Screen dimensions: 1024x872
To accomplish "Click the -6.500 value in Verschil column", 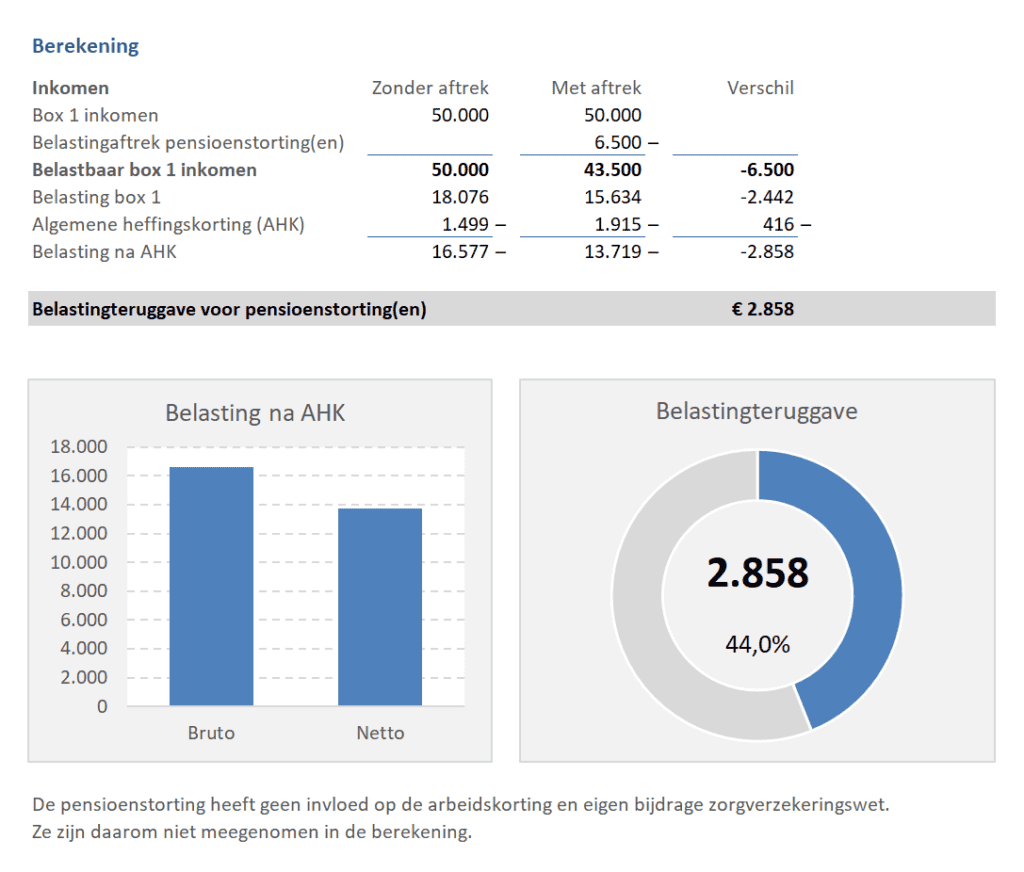I will point(768,169).
